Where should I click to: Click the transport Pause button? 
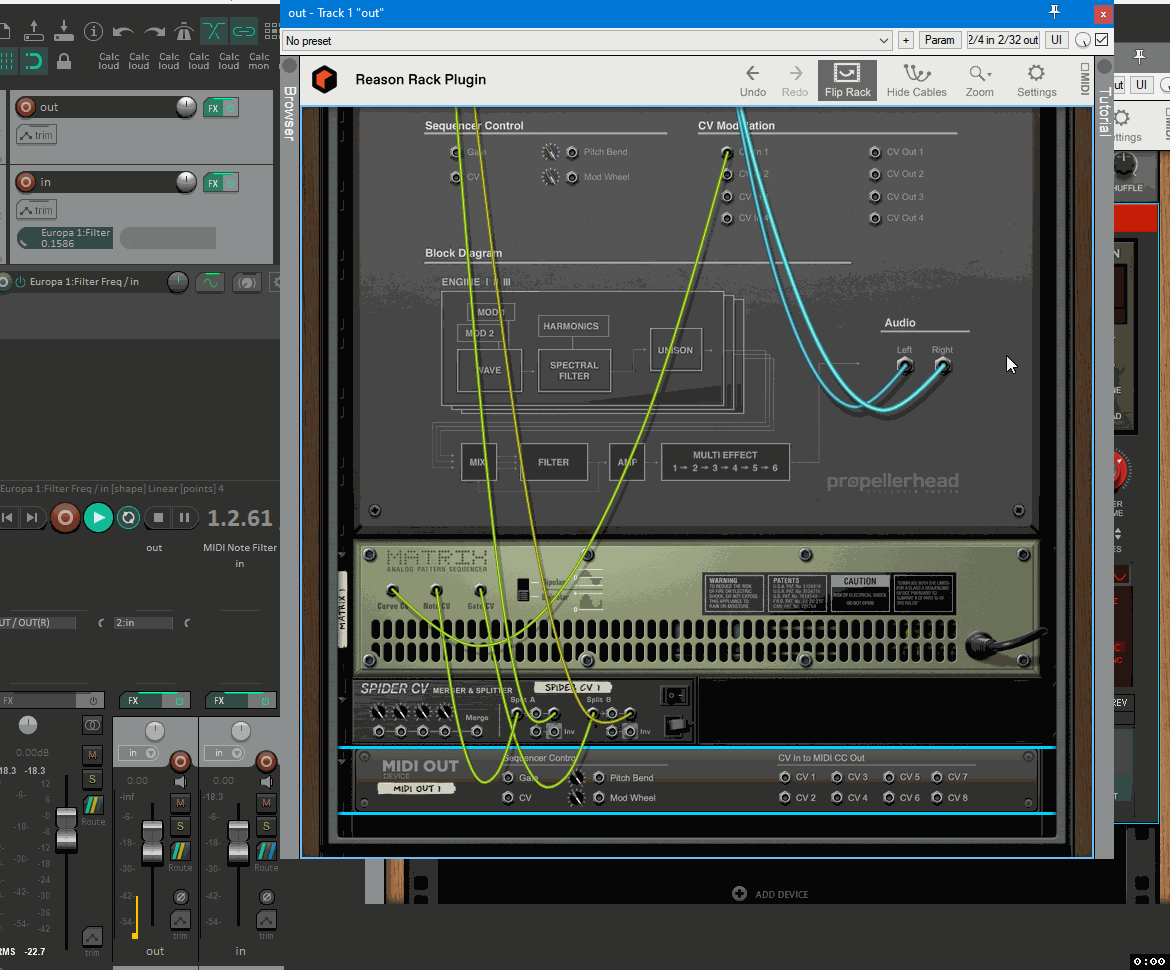(x=184, y=517)
